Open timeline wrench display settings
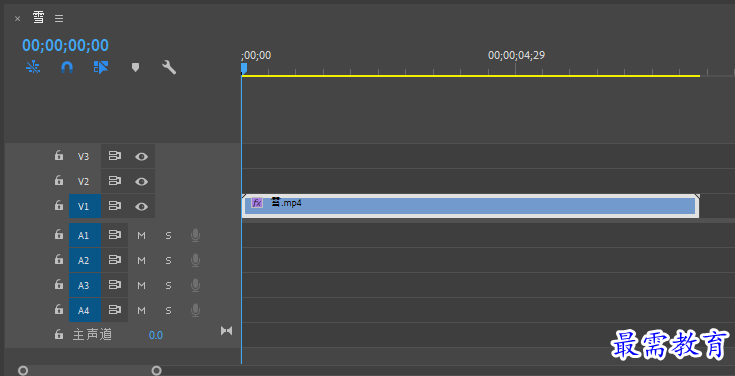Viewport: 735px width, 376px height. [169, 68]
